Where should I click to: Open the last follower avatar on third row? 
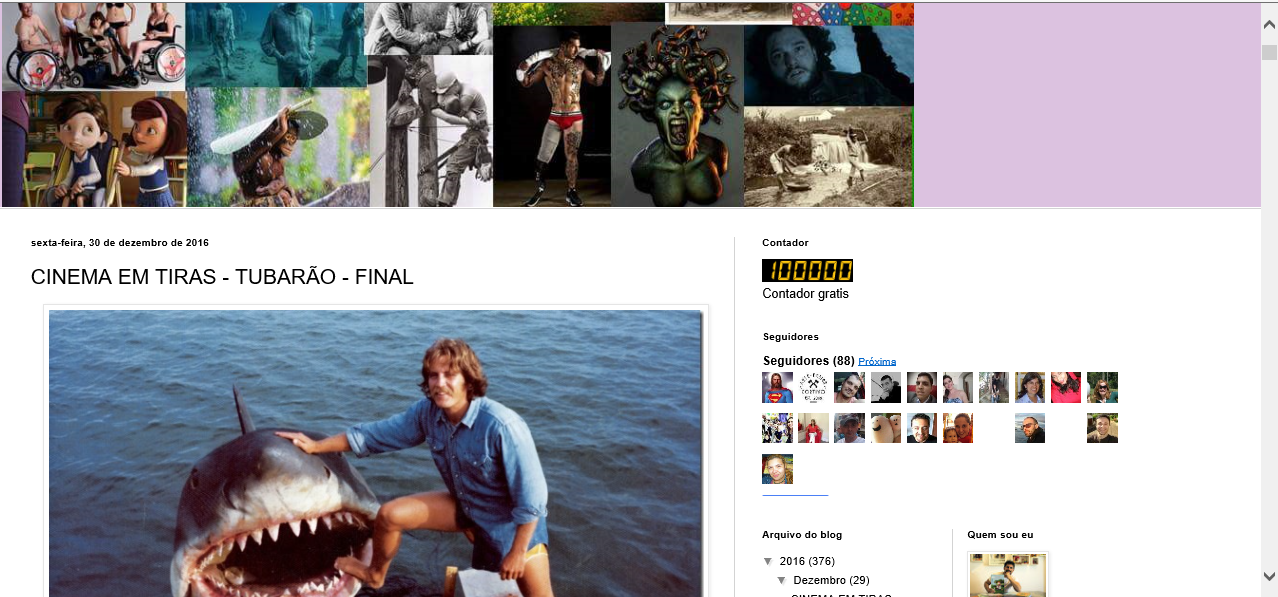tap(777, 469)
